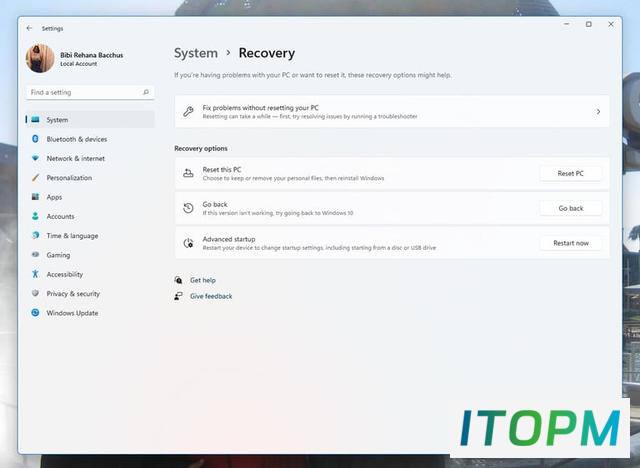640x468 pixels.
Task: Click the Personalization brush icon
Action: [x=36, y=177]
